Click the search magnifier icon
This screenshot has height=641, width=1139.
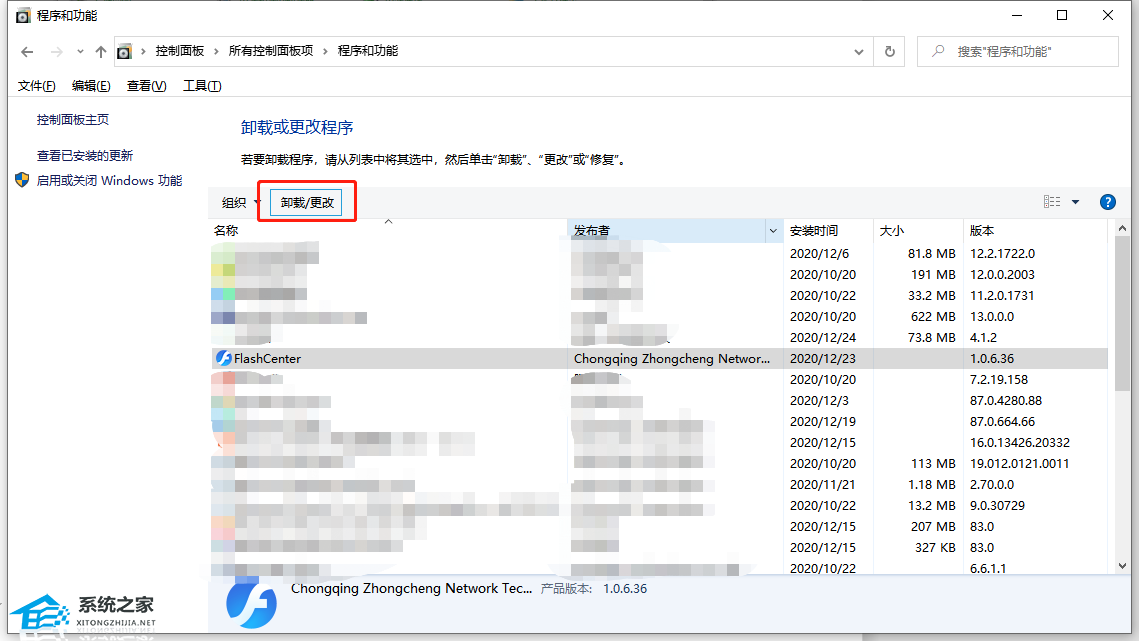(x=939, y=52)
